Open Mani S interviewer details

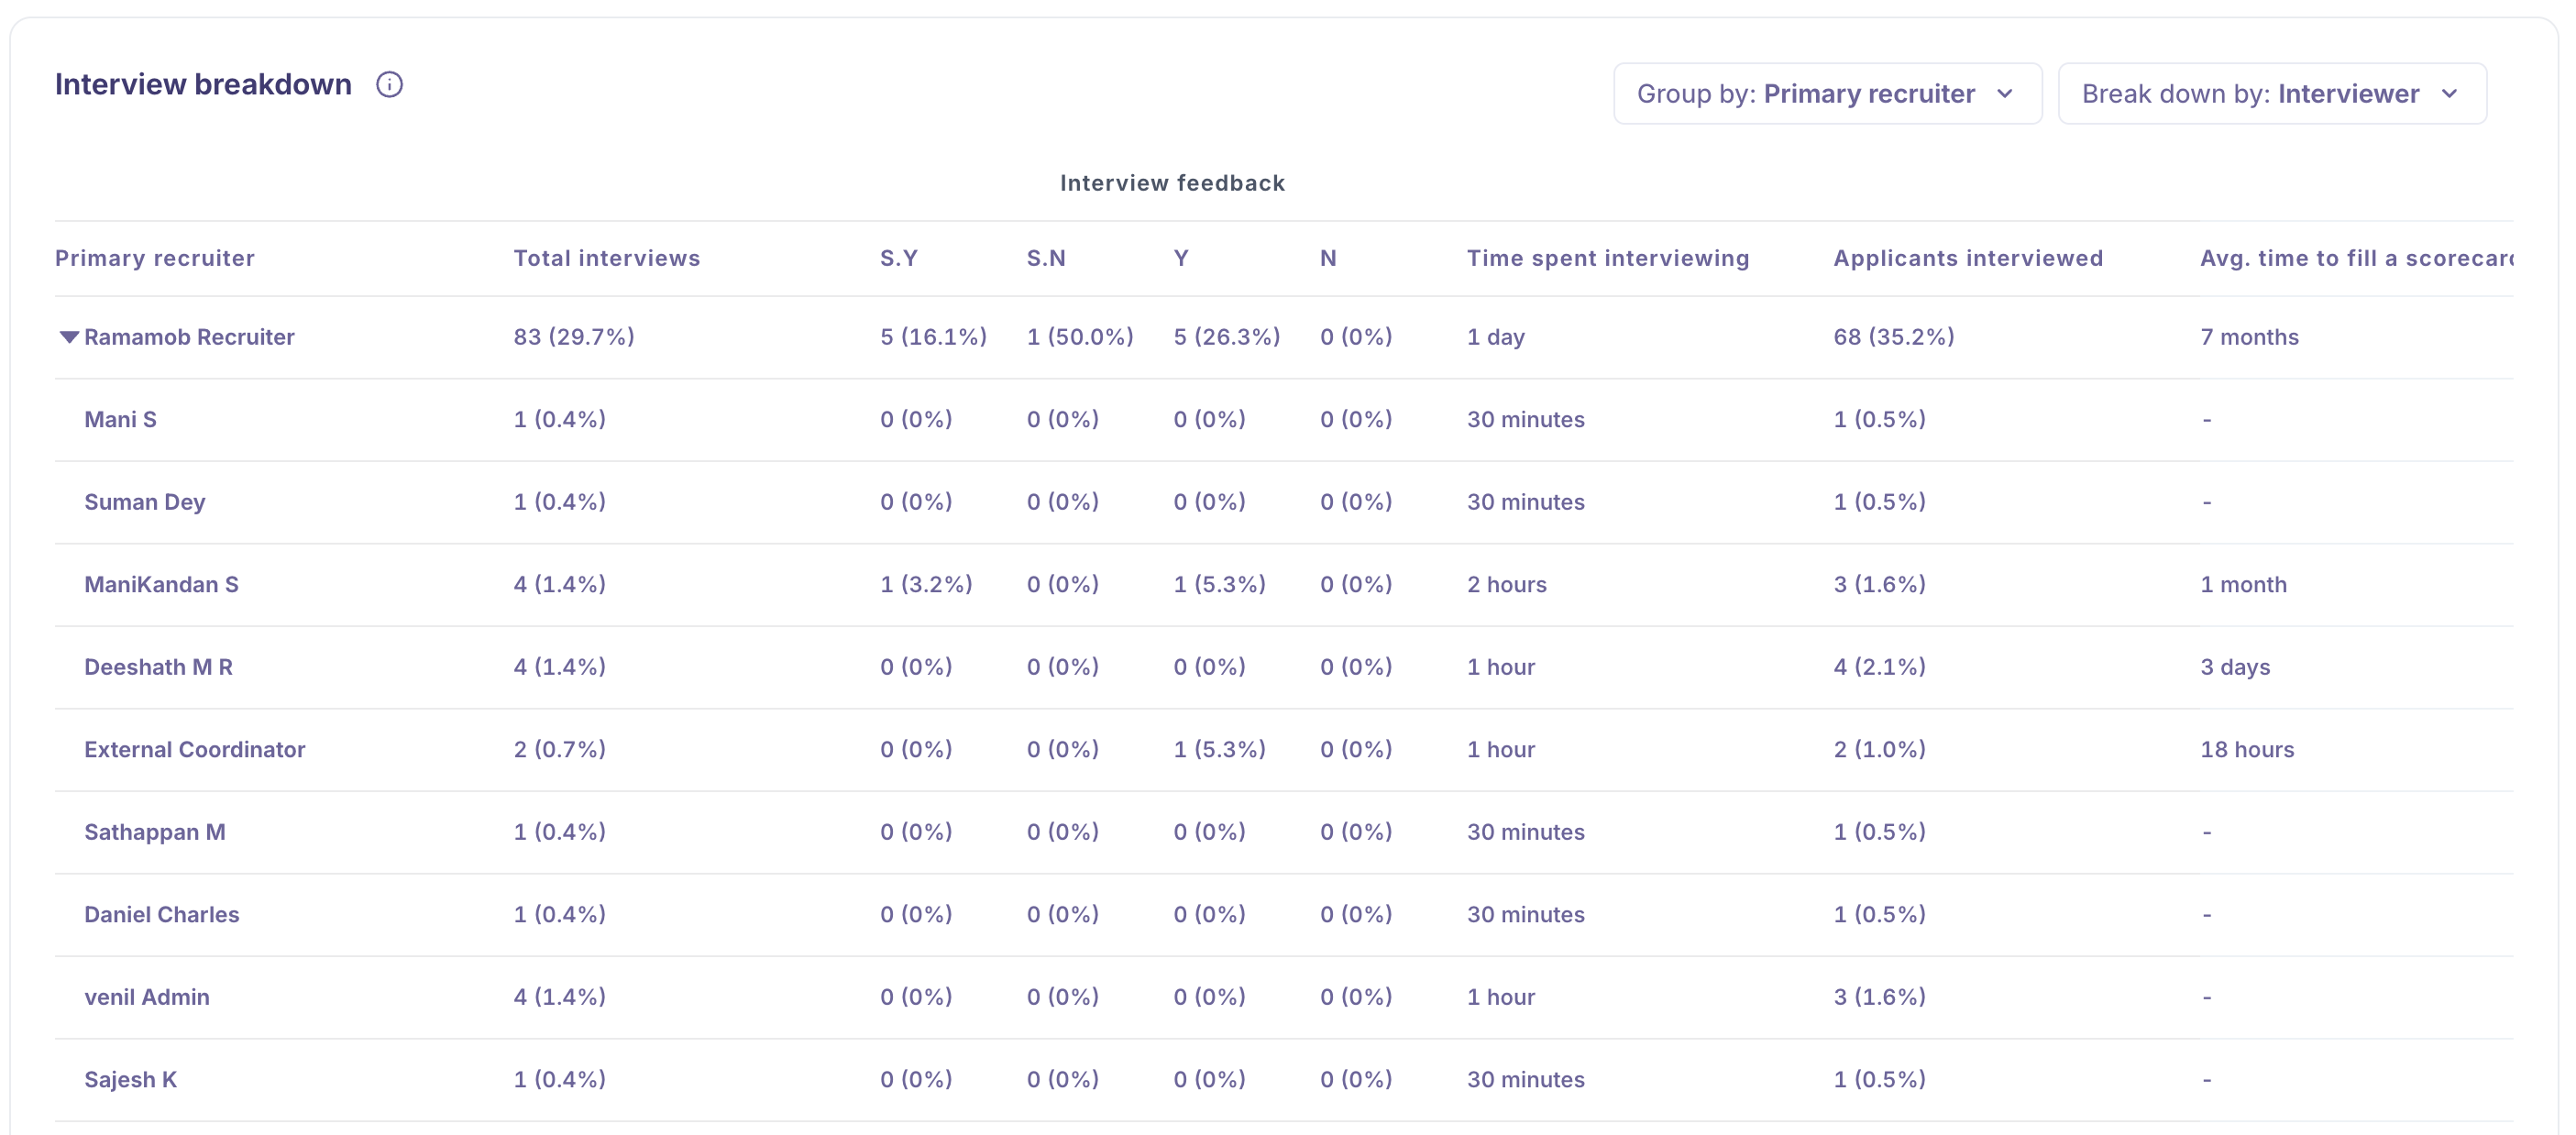120,419
